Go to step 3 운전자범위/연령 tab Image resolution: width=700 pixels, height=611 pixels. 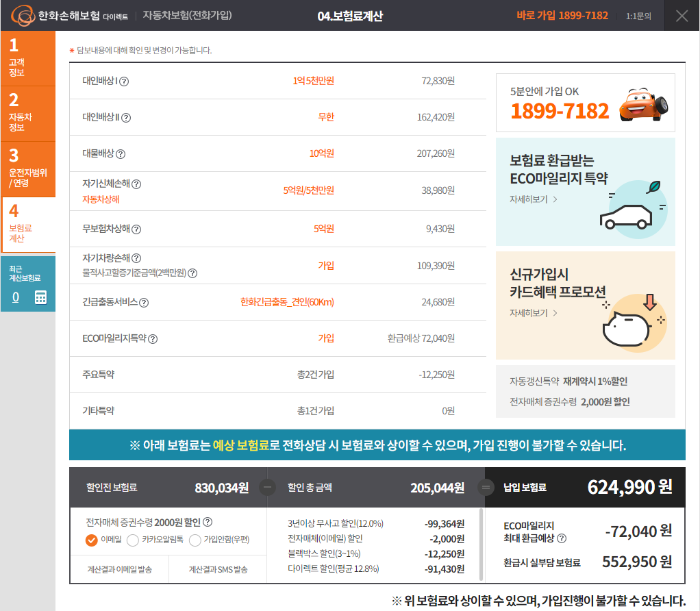pos(28,169)
